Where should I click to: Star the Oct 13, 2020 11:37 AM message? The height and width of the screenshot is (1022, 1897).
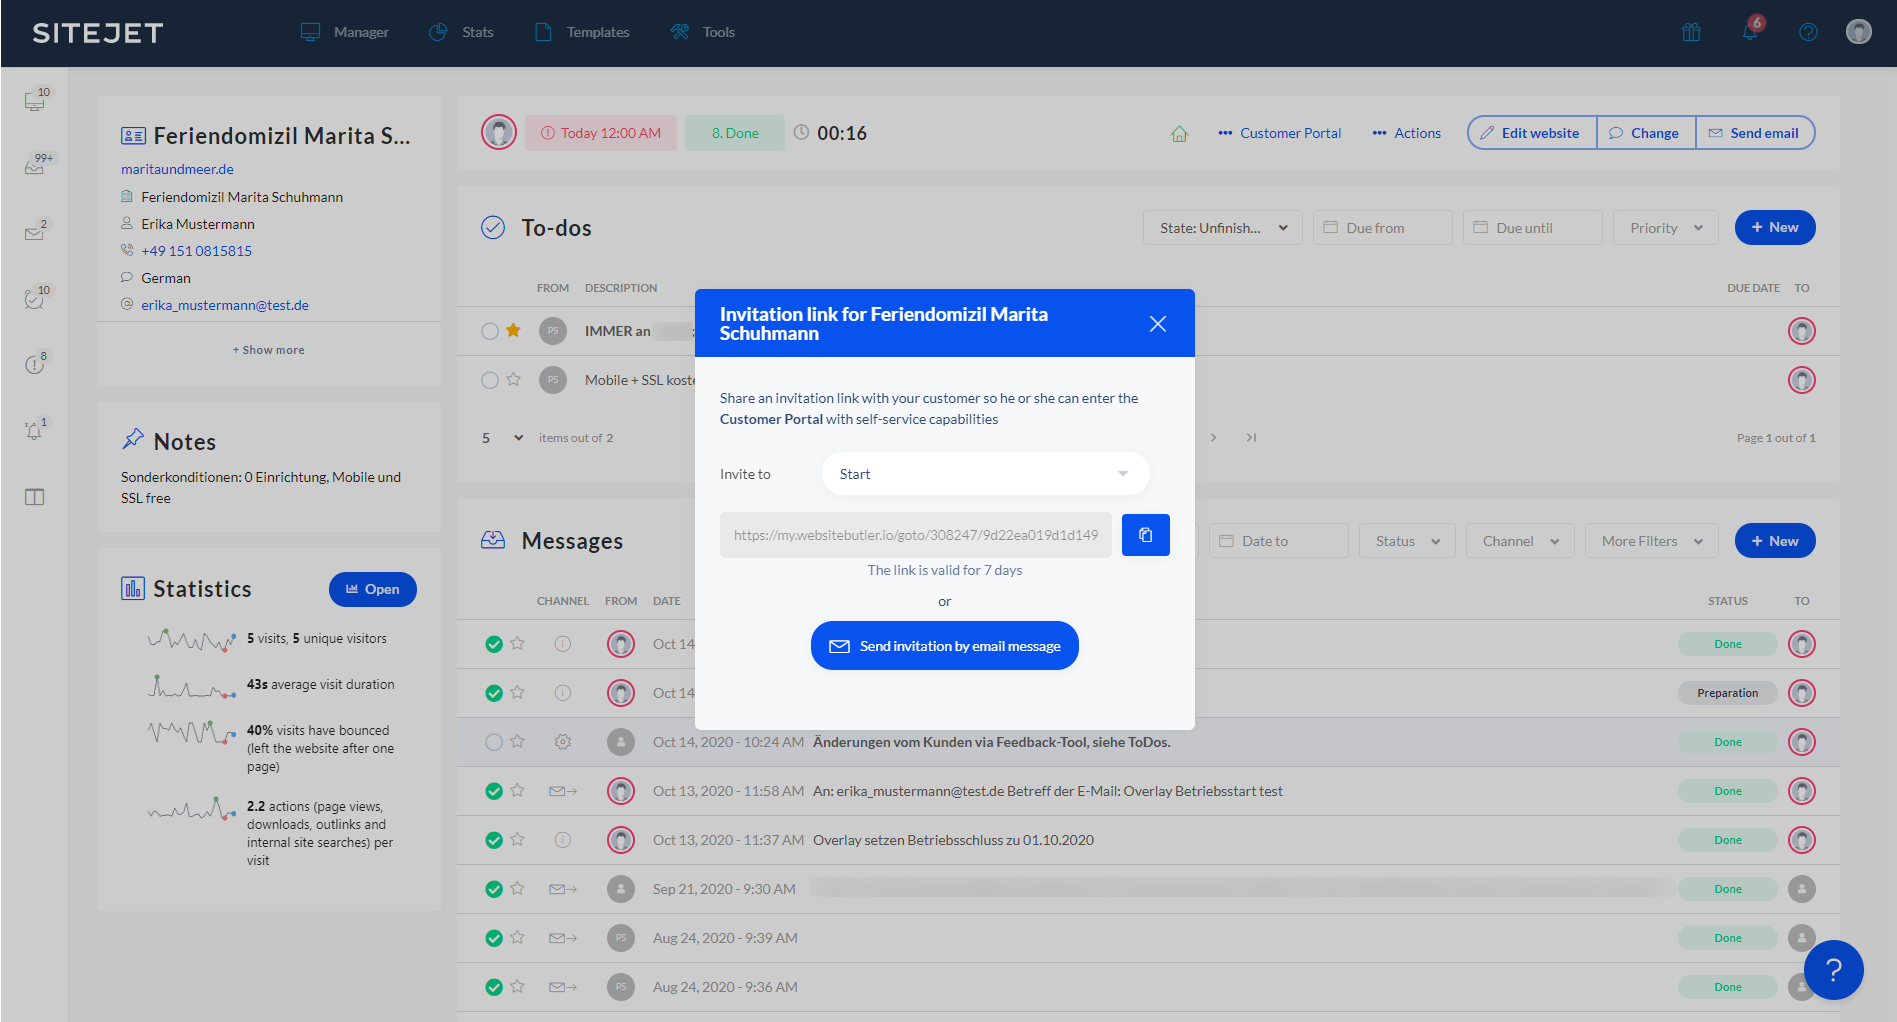coord(517,839)
